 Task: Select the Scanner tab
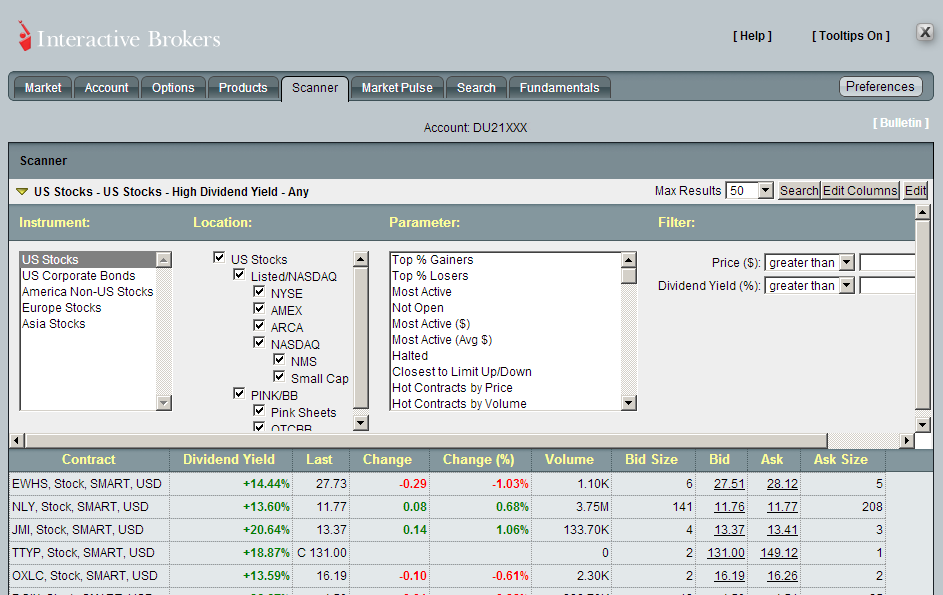315,88
